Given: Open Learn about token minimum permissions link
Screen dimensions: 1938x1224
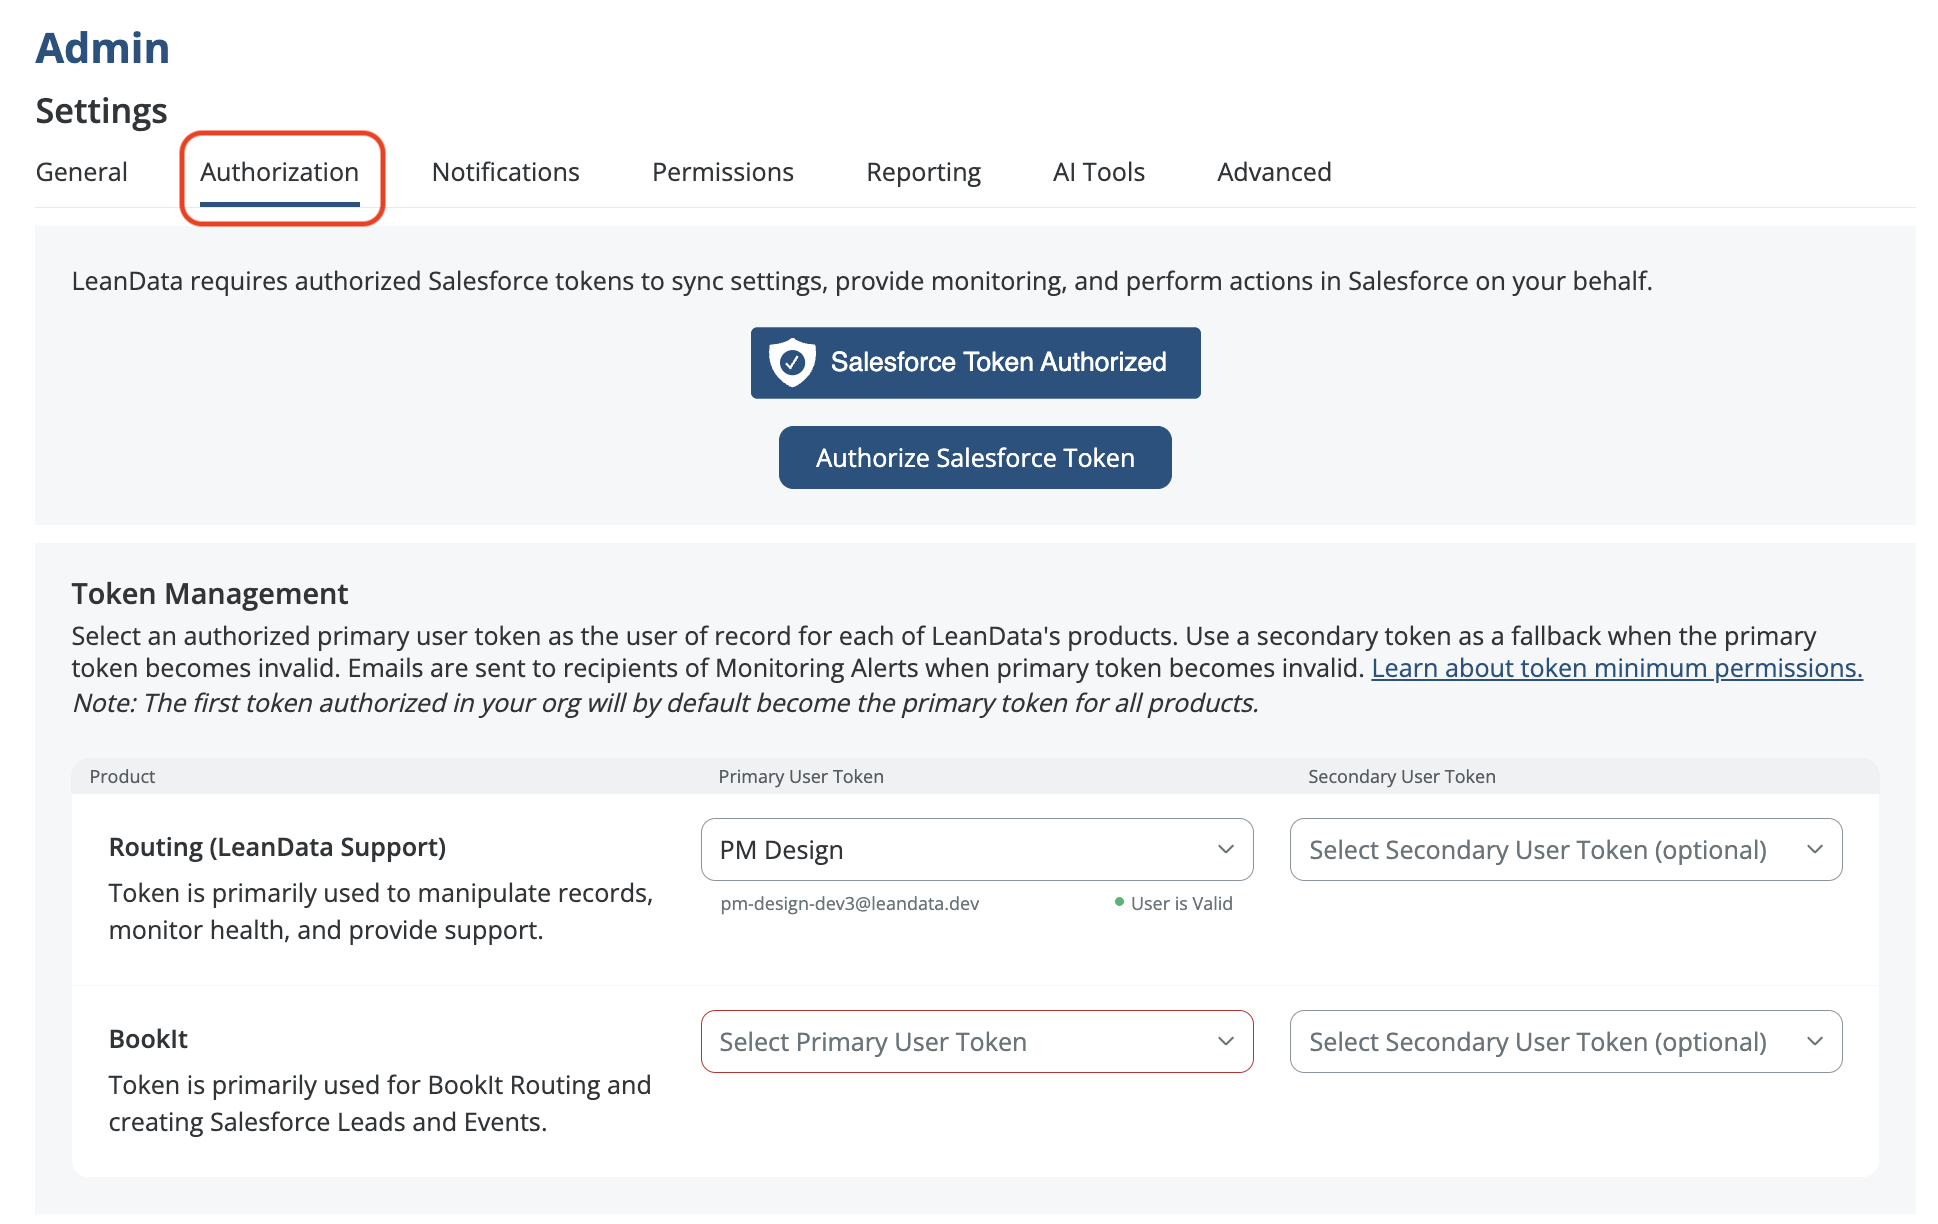Looking at the screenshot, I should [x=1616, y=668].
